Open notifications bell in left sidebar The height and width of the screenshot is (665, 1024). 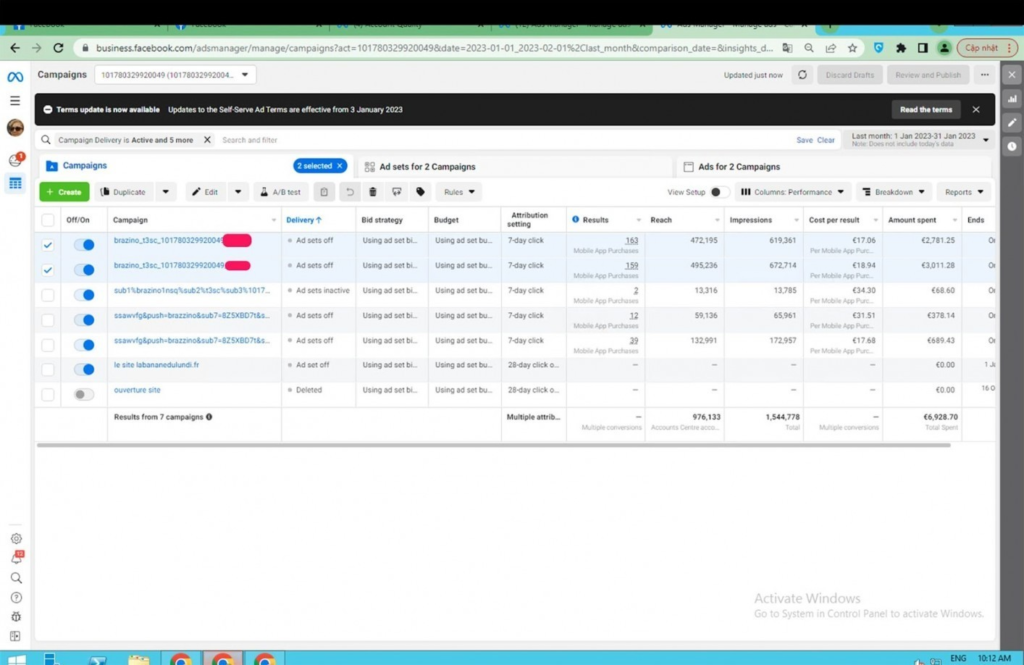click(16, 558)
